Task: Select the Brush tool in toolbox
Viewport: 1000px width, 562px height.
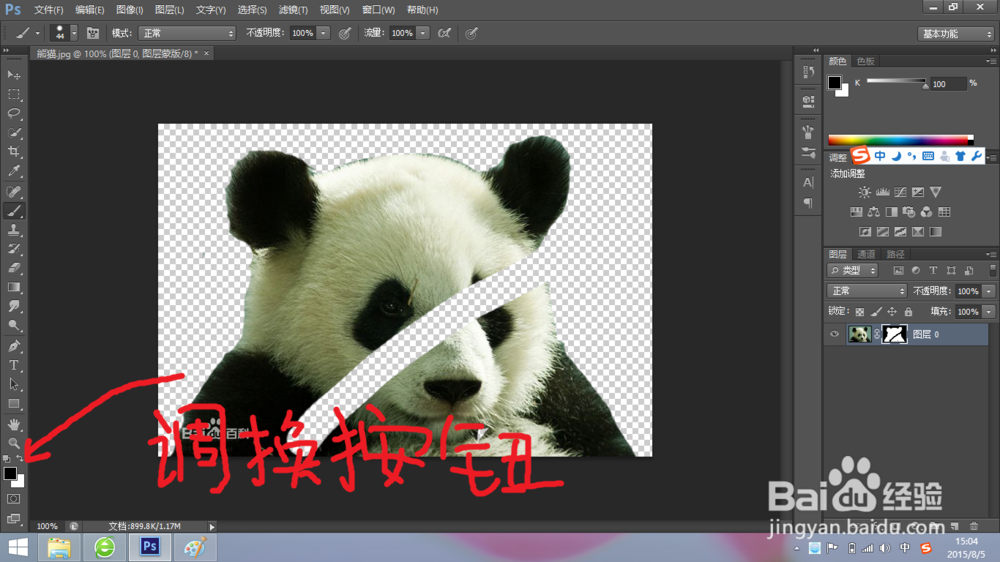Action: pos(14,211)
